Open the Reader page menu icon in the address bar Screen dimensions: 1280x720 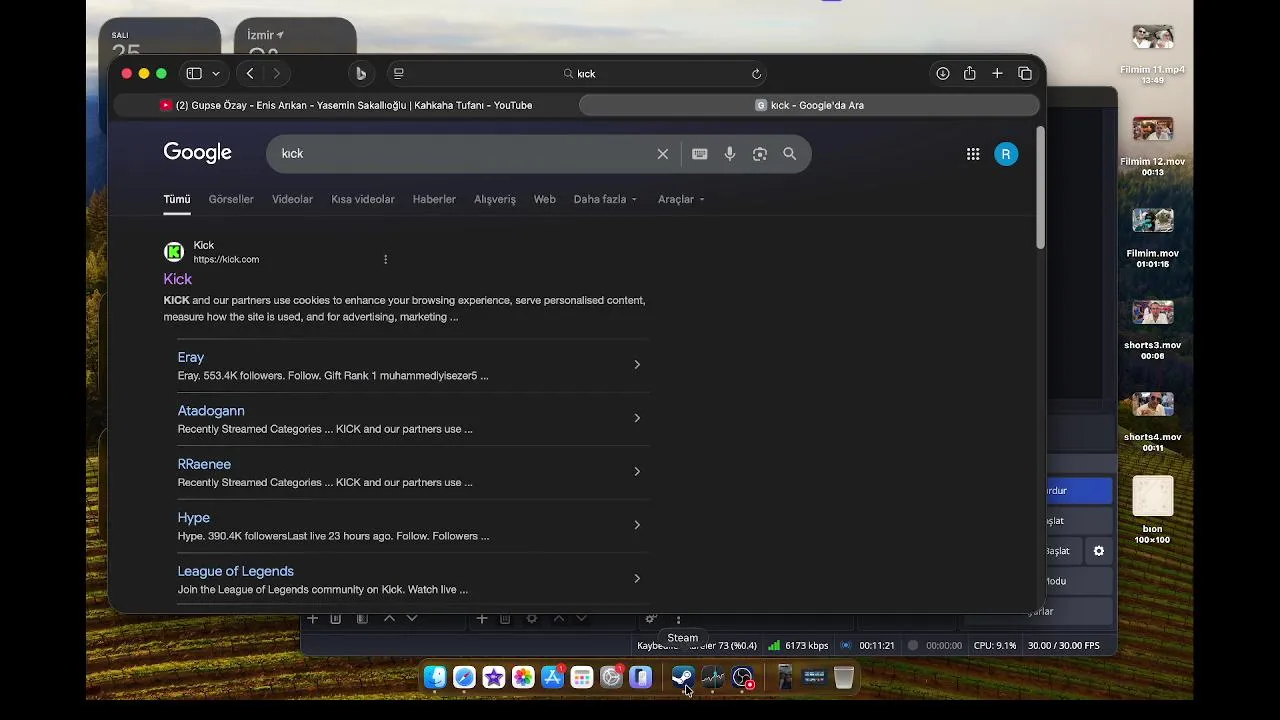[x=399, y=73]
